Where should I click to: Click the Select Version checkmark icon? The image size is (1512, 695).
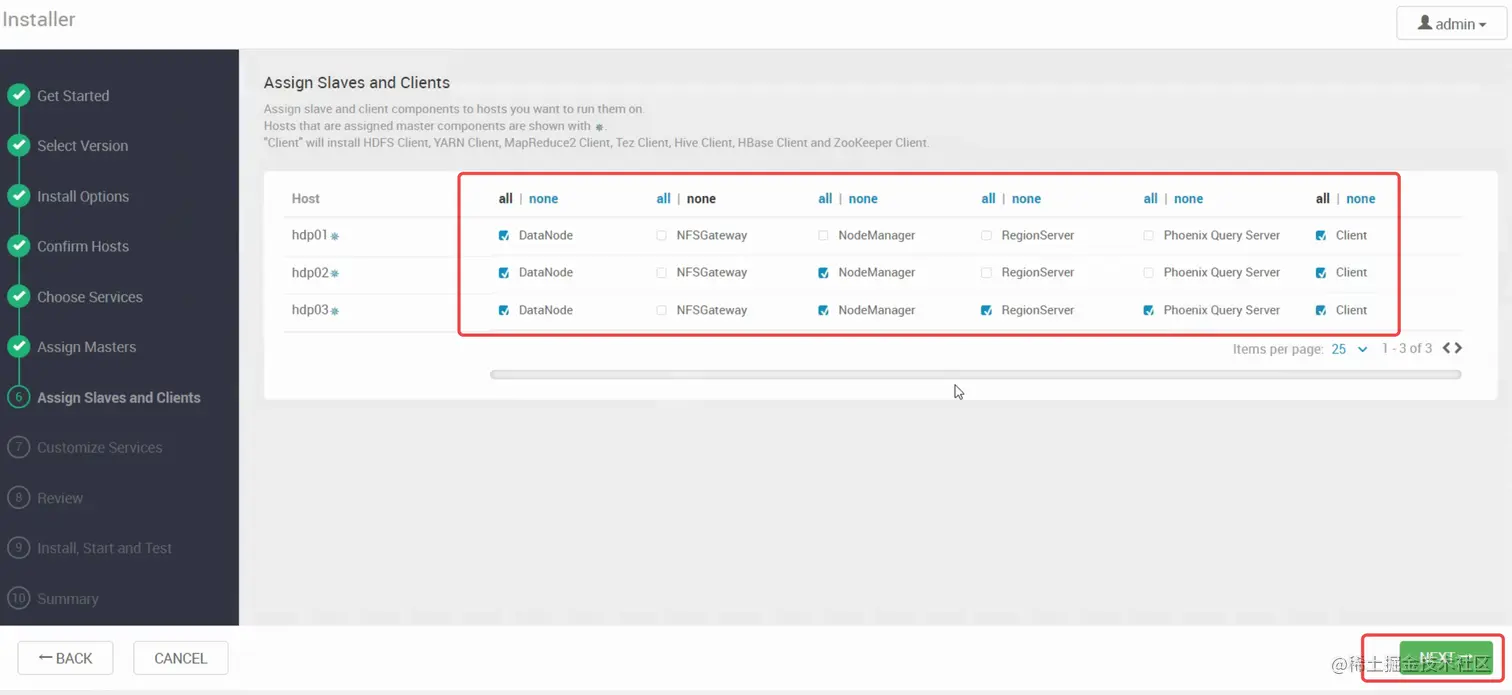pos(19,146)
